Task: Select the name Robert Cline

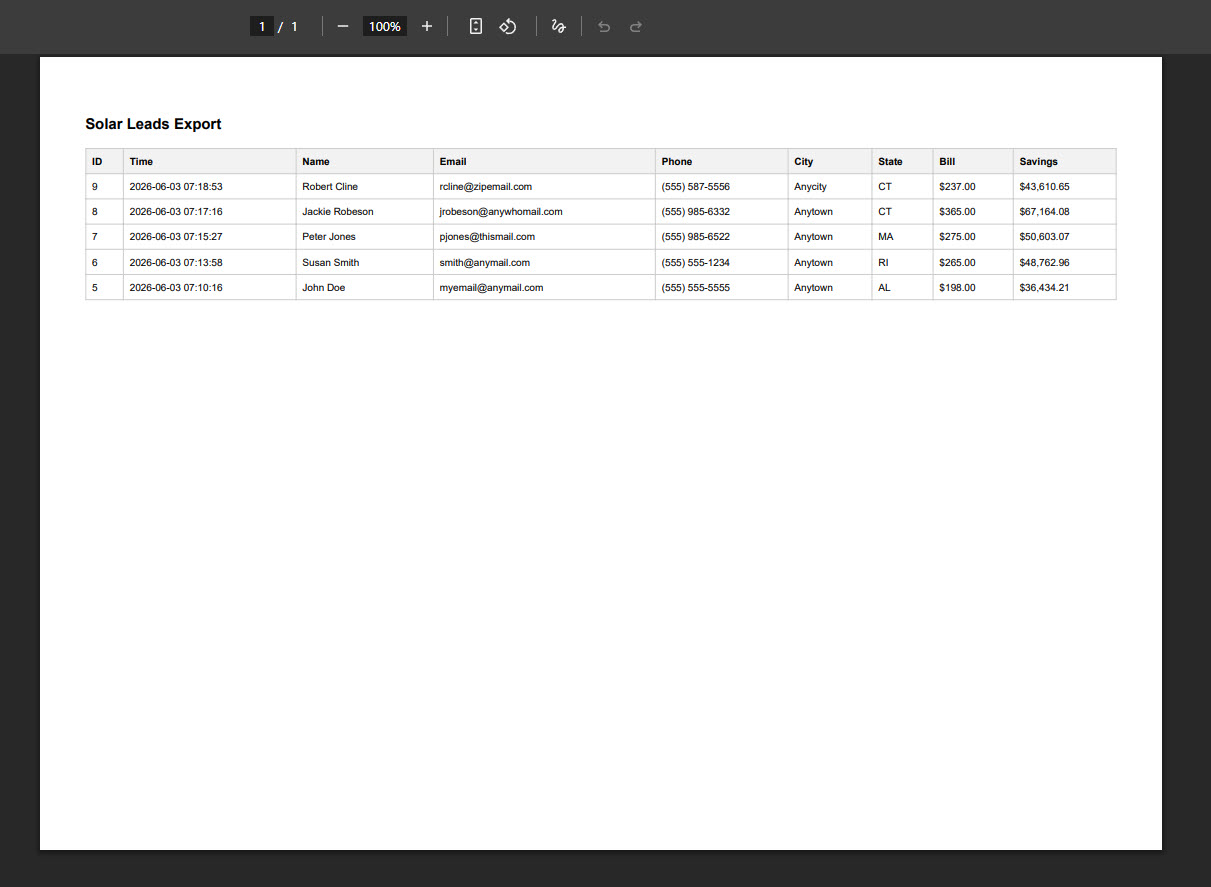Action: click(x=330, y=186)
